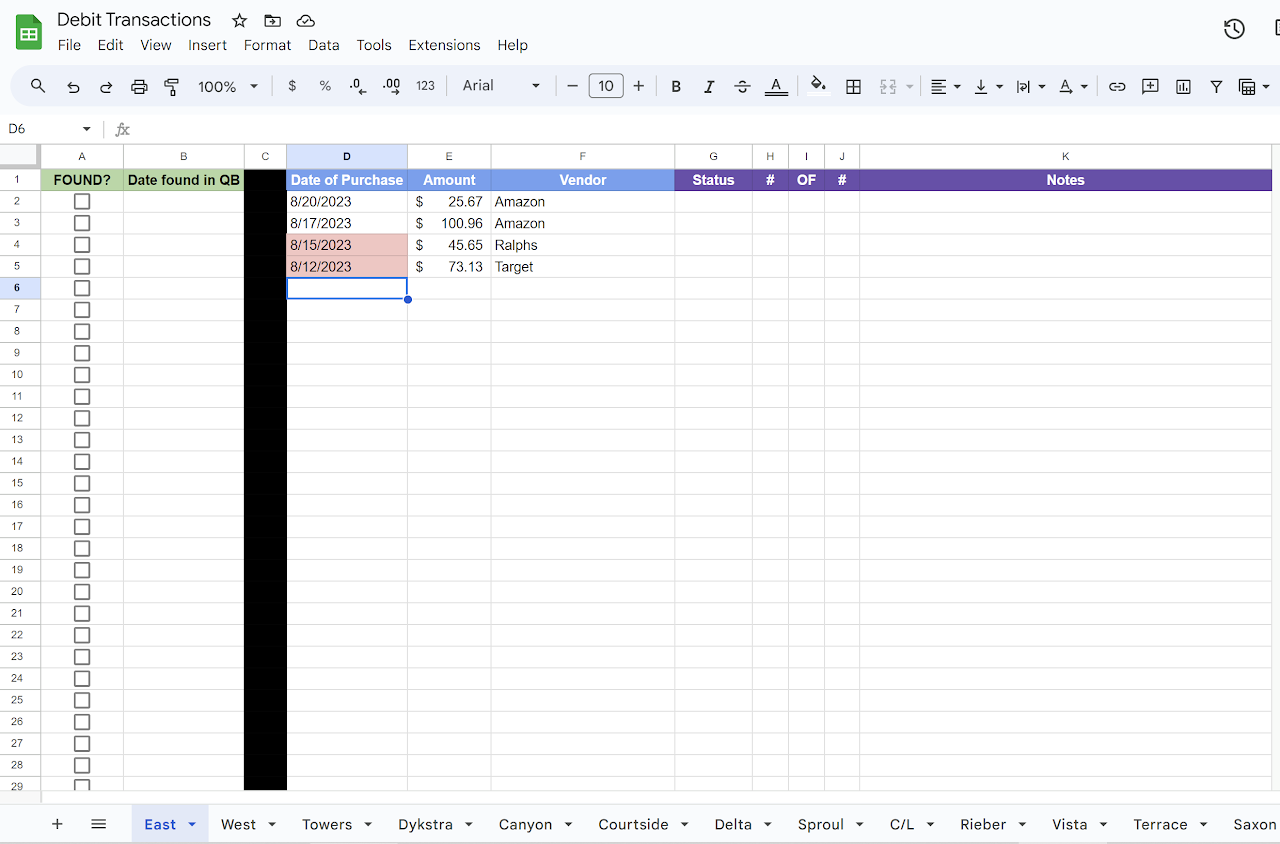Open the Data menu
The image size is (1280, 844).
tap(324, 45)
